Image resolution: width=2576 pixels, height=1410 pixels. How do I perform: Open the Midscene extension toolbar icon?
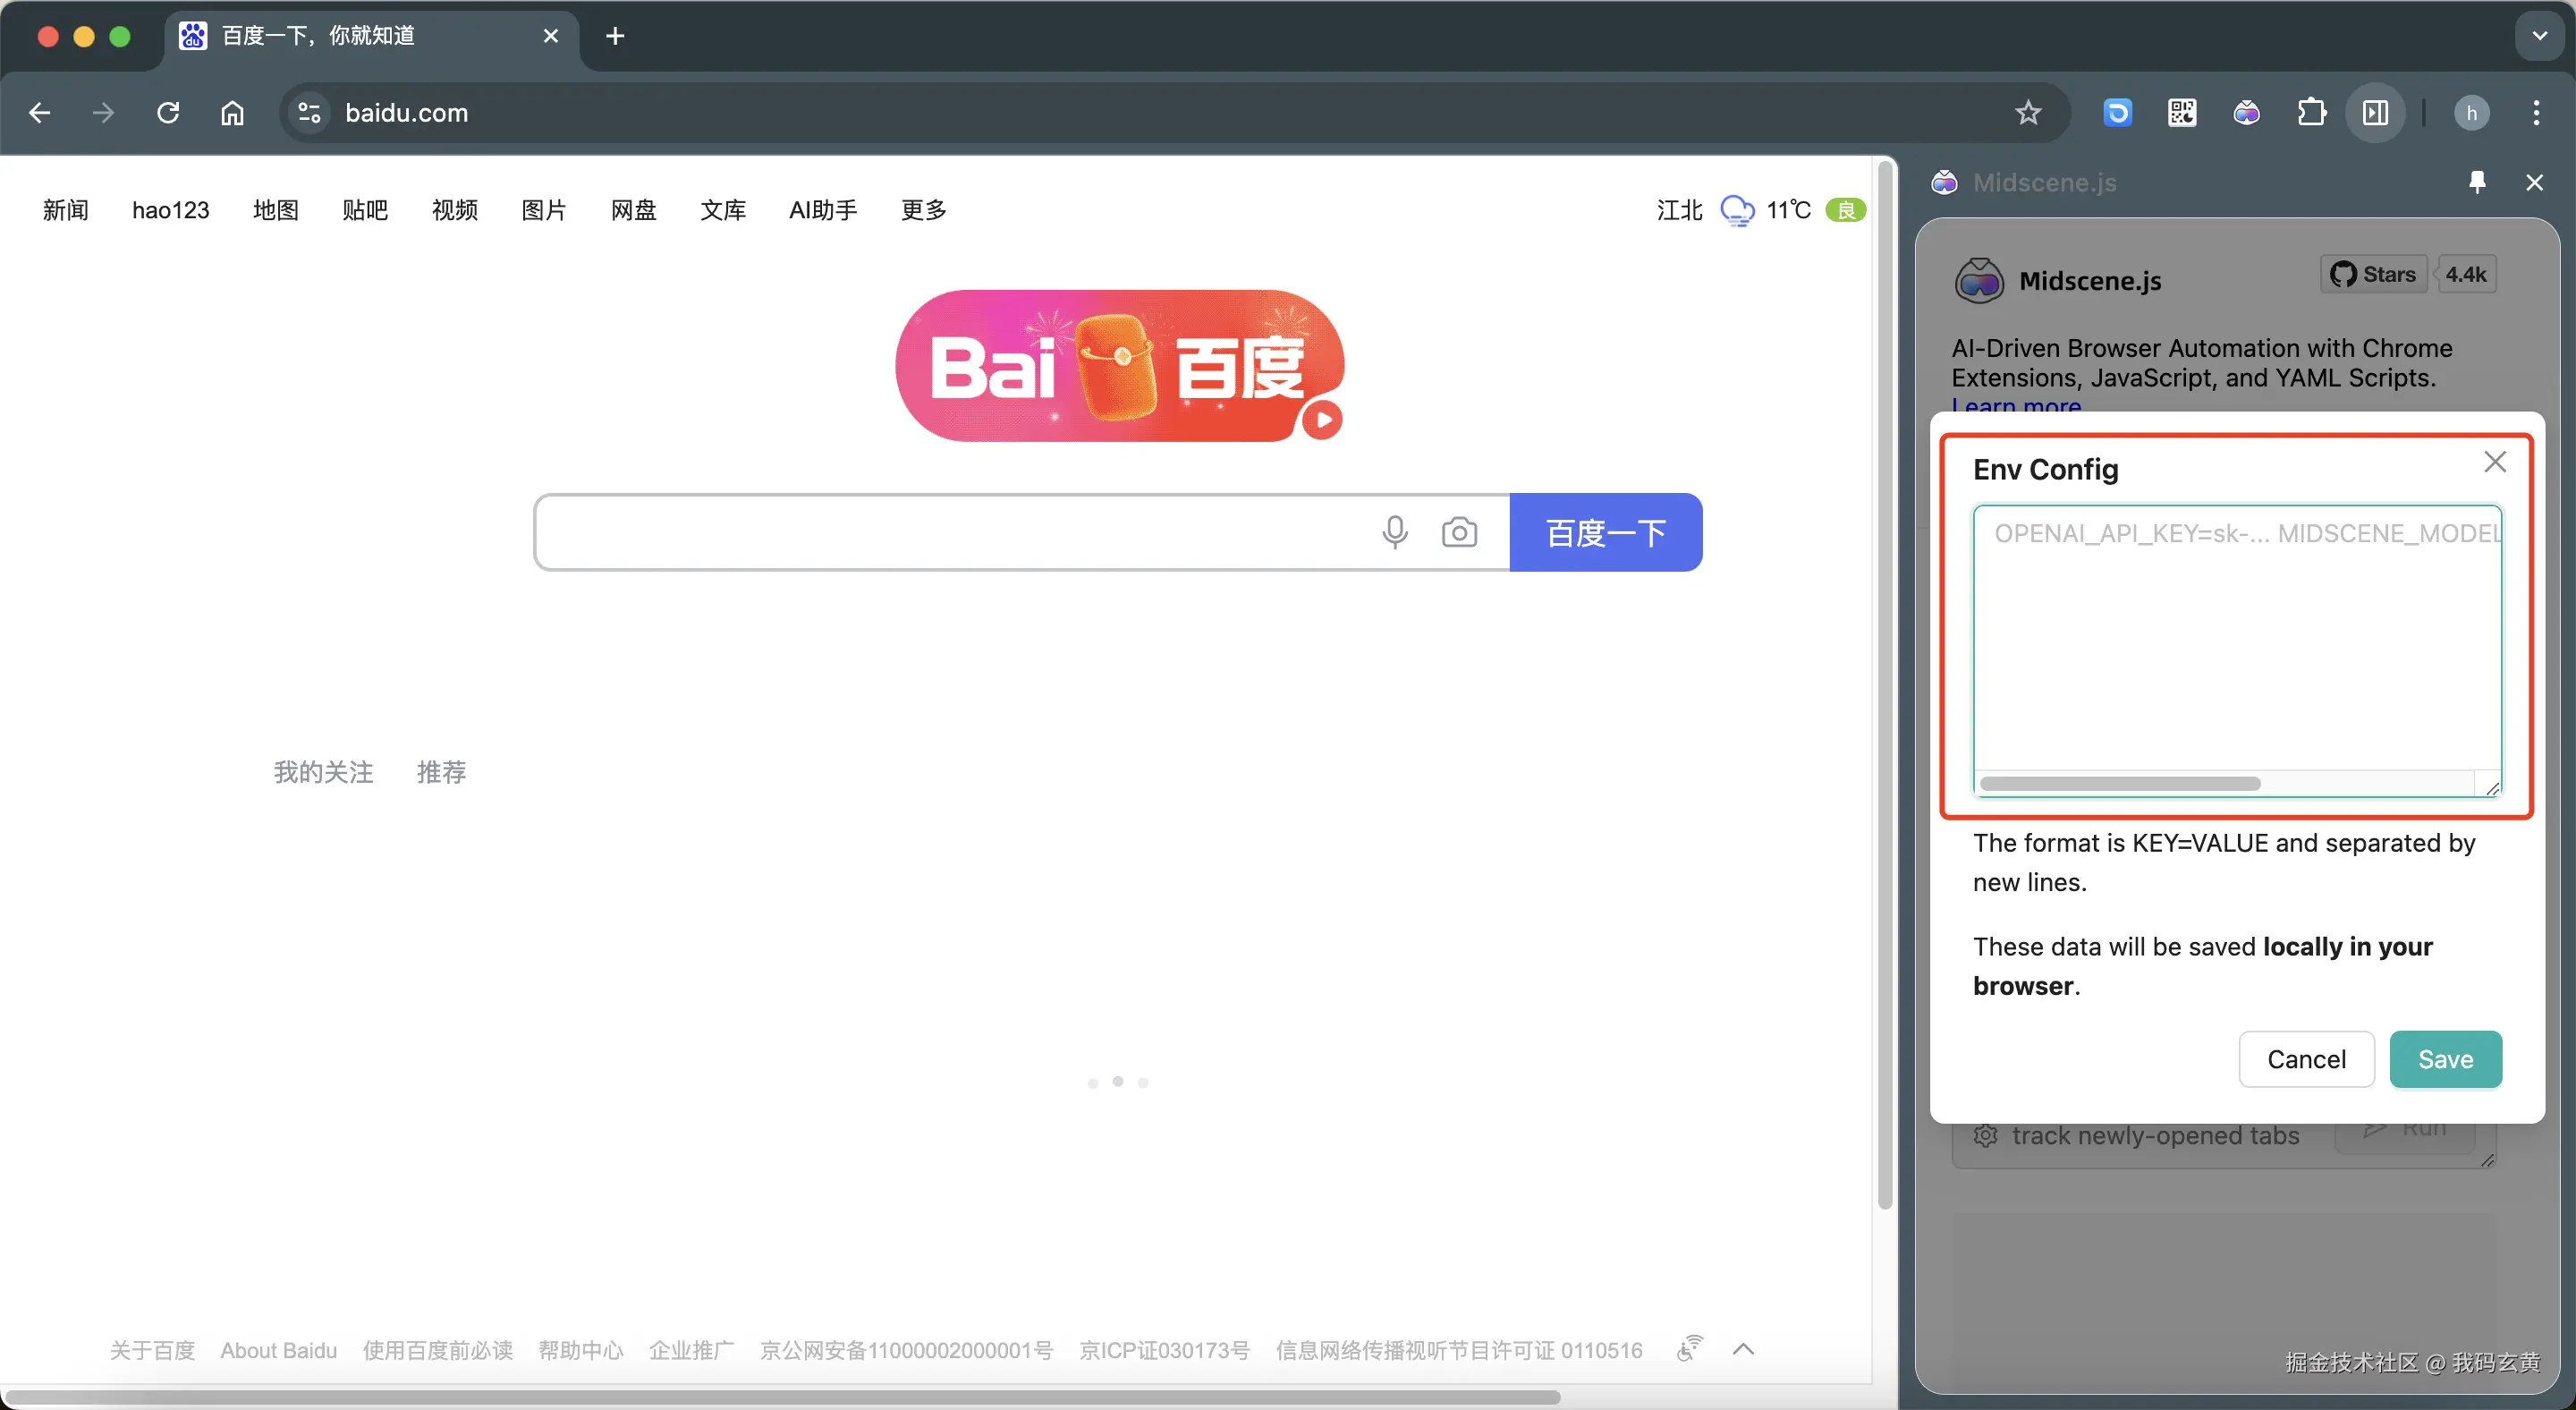pyautogui.click(x=2246, y=113)
